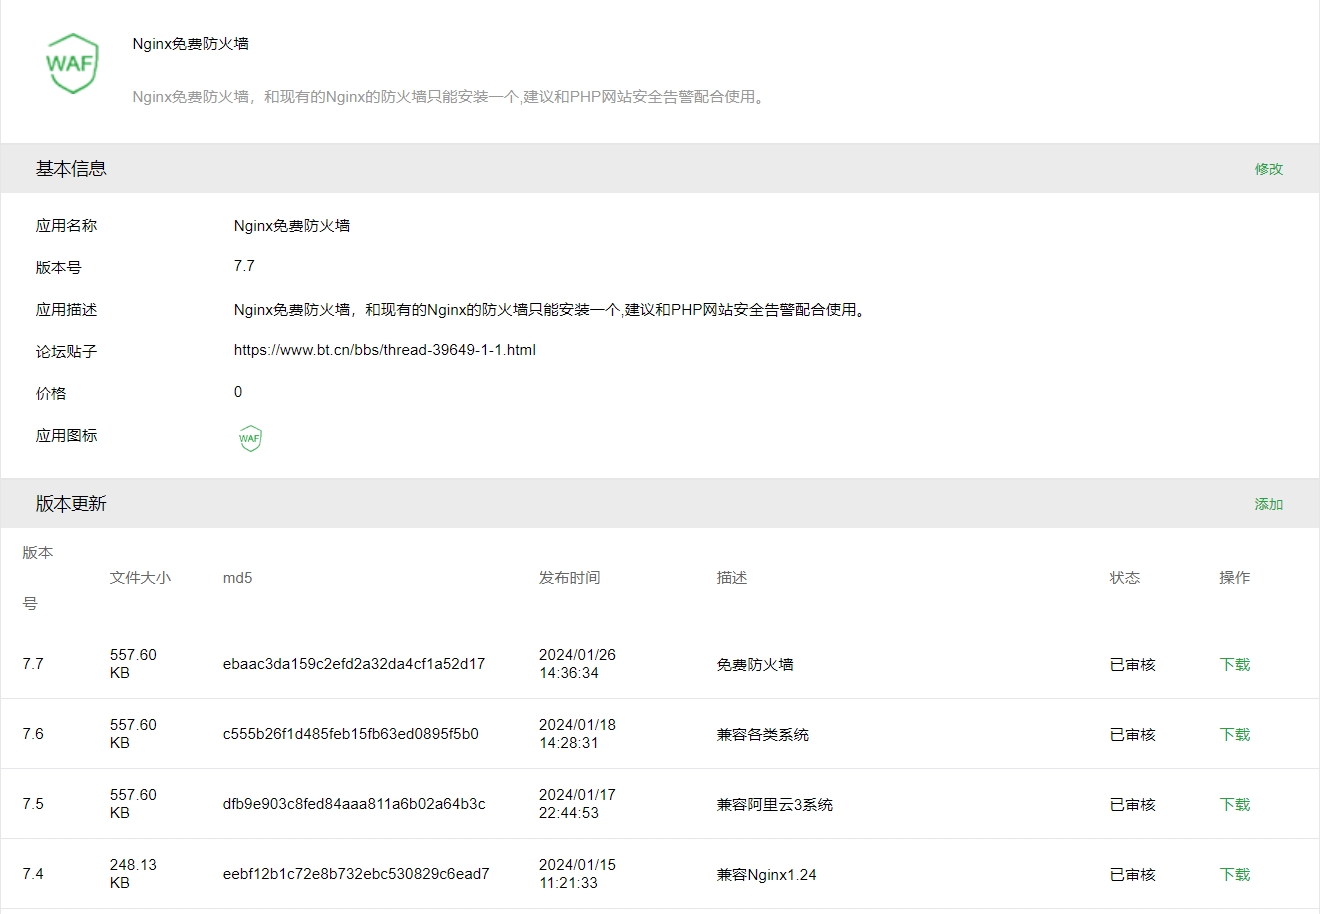Click description 兼容阿里云3系统

tap(775, 804)
